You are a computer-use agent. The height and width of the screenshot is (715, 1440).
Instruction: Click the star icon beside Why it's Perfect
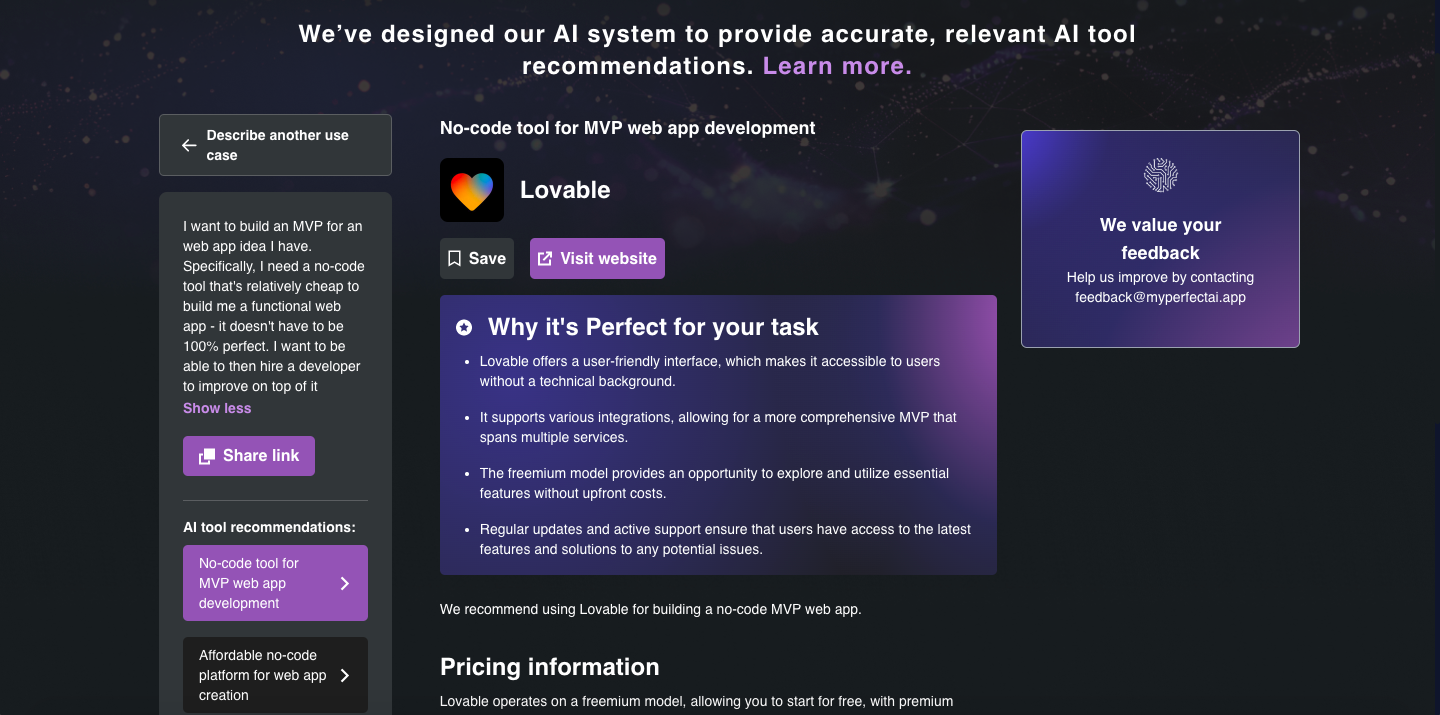pyautogui.click(x=464, y=327)
